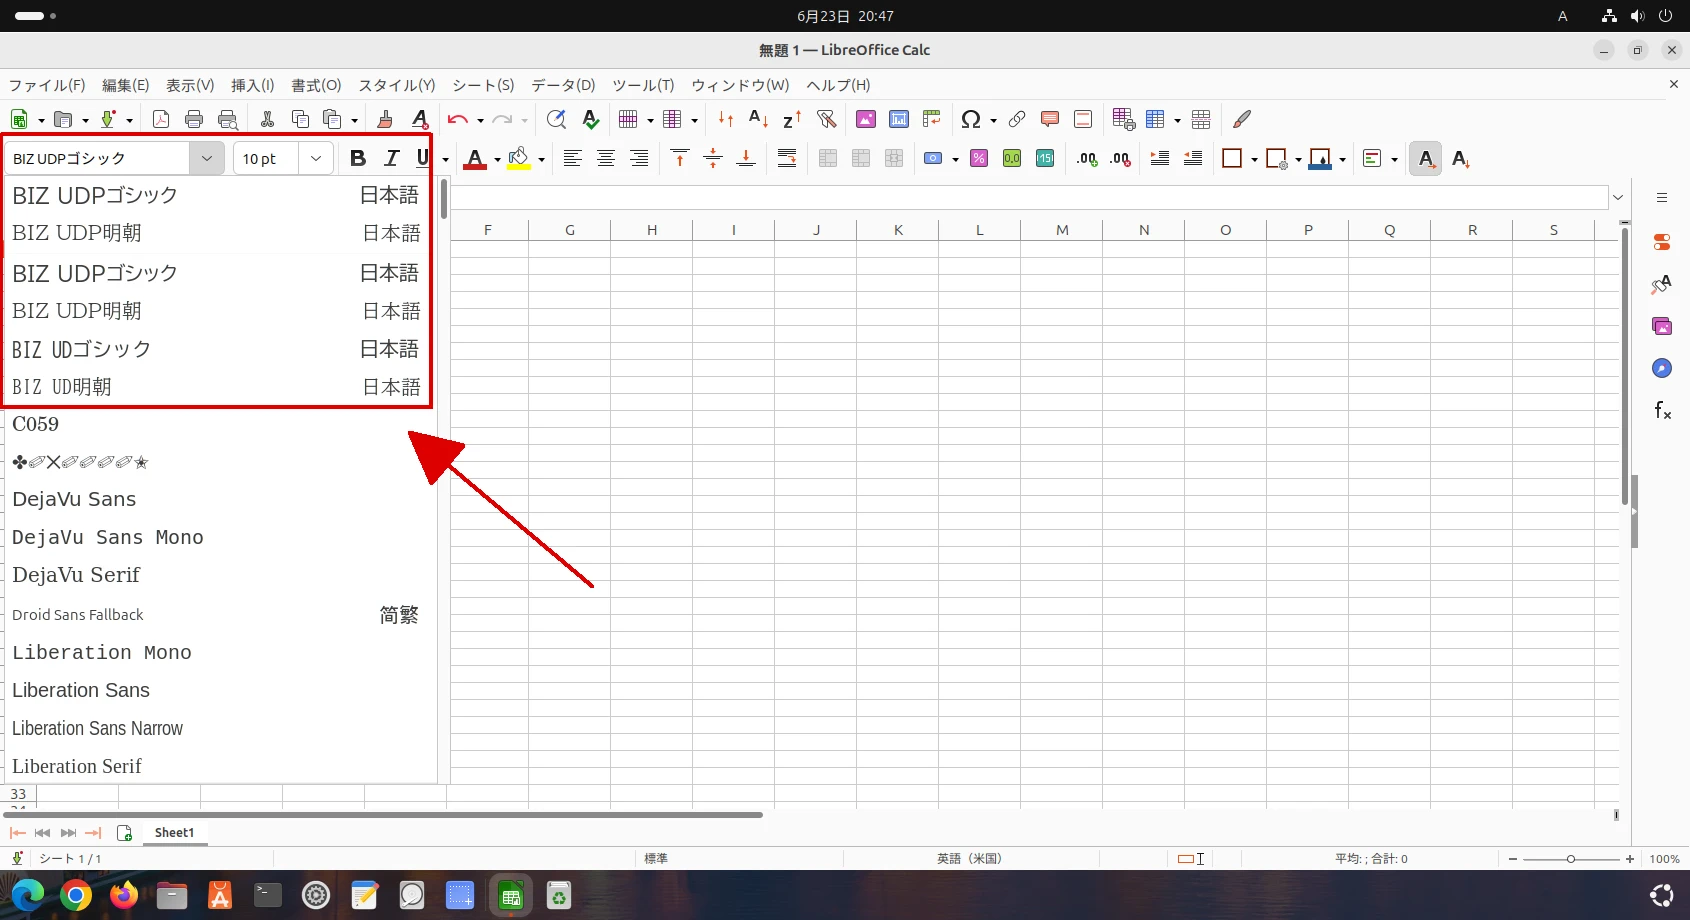
Task: Toggle Bold formatting
Action: tap(358, 158)
